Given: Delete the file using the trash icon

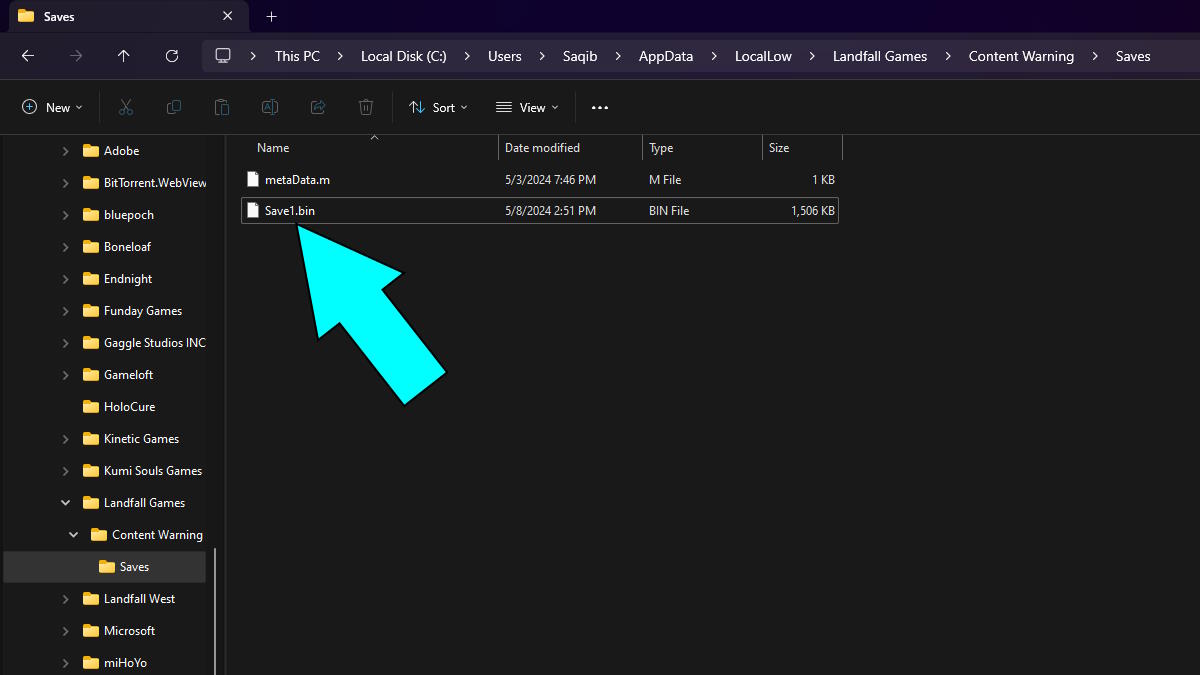Looking at the screenshot, I should (x=365, y=107).
